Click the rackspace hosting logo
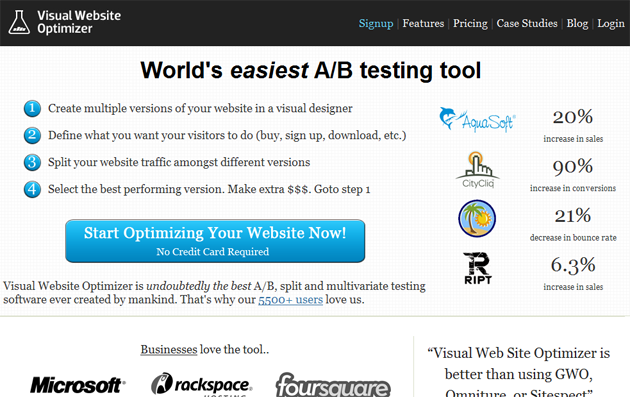Viewport: 630px width, 397px height. 202,385
